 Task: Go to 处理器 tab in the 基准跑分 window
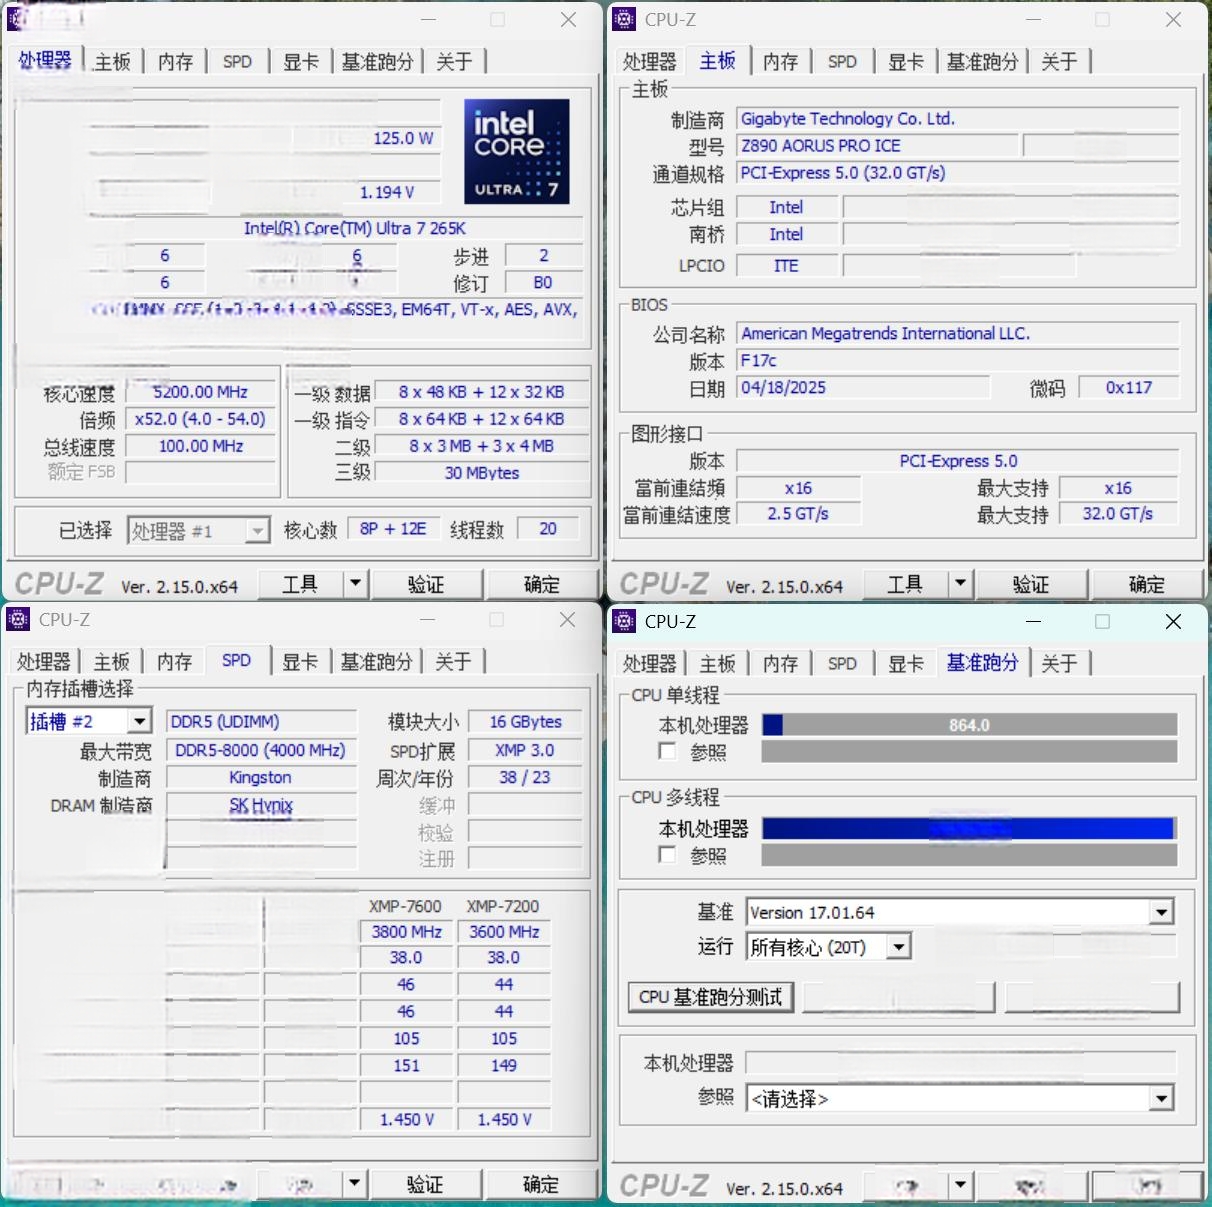point(649,664)
